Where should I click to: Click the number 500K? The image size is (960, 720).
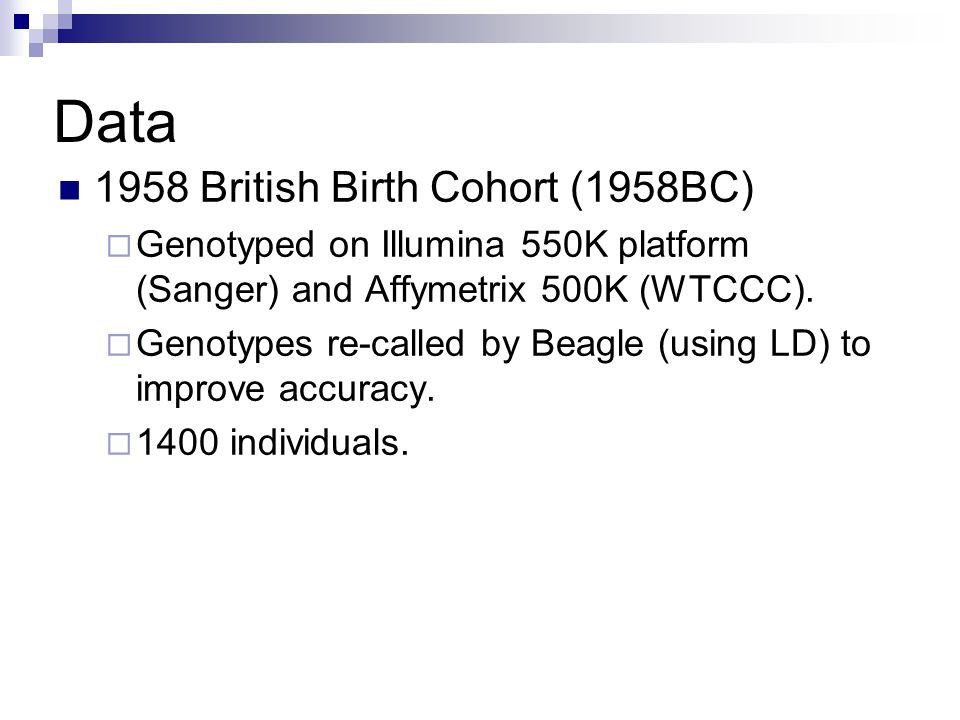[585, 289]
